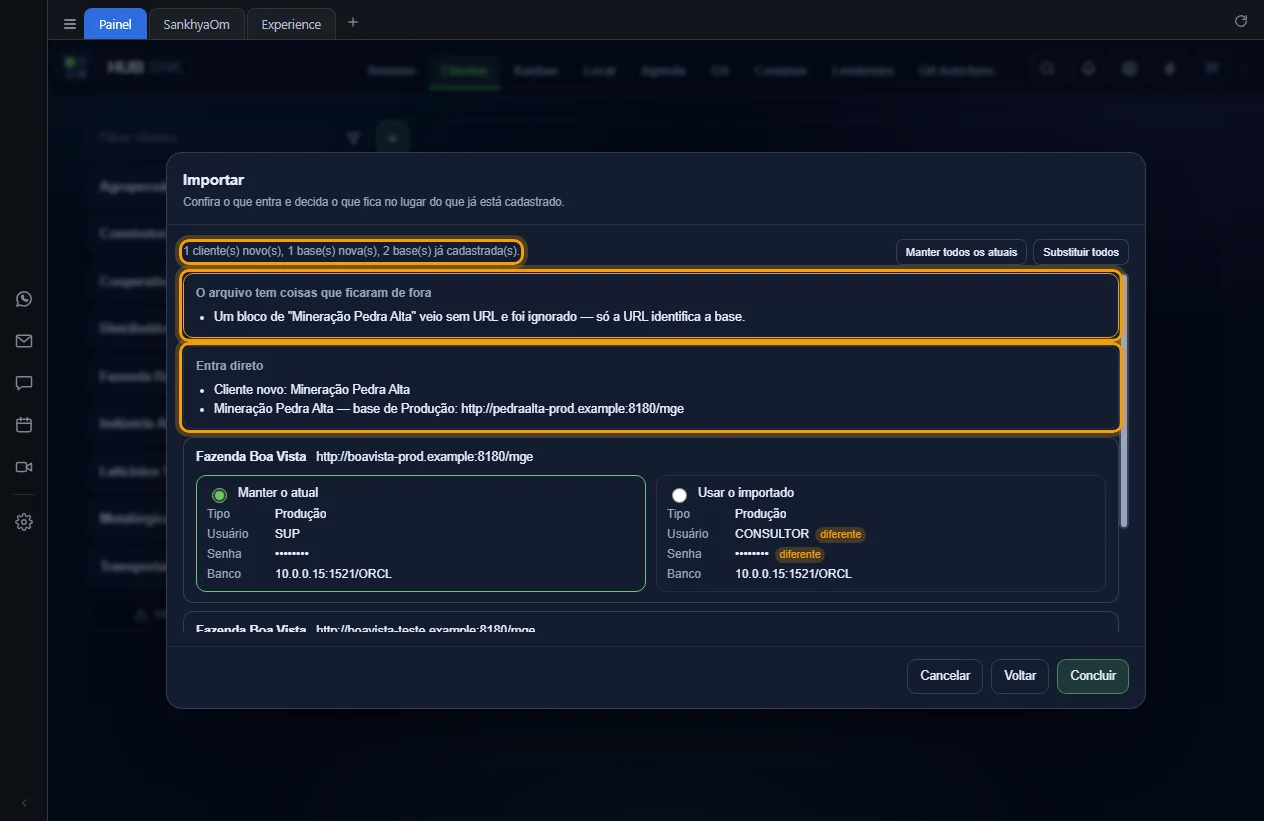This screenshot has height=821, width=1264.
Task: Select the Manter o atual radio option
Action: click(x=219, y=495)
